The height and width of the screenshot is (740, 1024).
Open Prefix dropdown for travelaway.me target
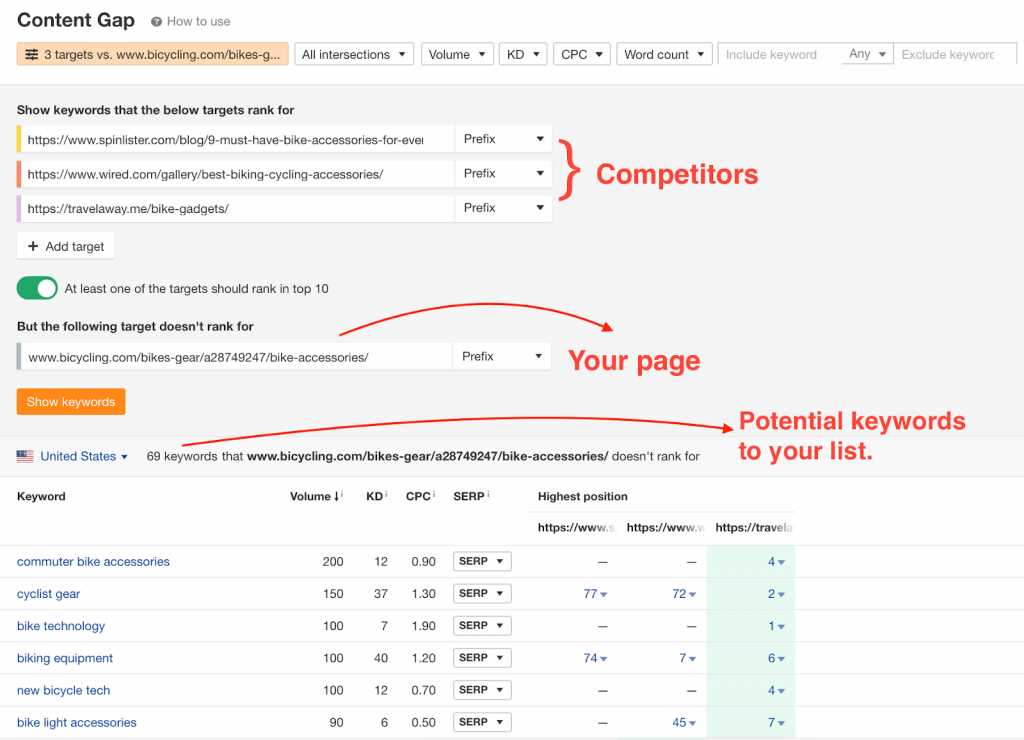coord(504,208)
